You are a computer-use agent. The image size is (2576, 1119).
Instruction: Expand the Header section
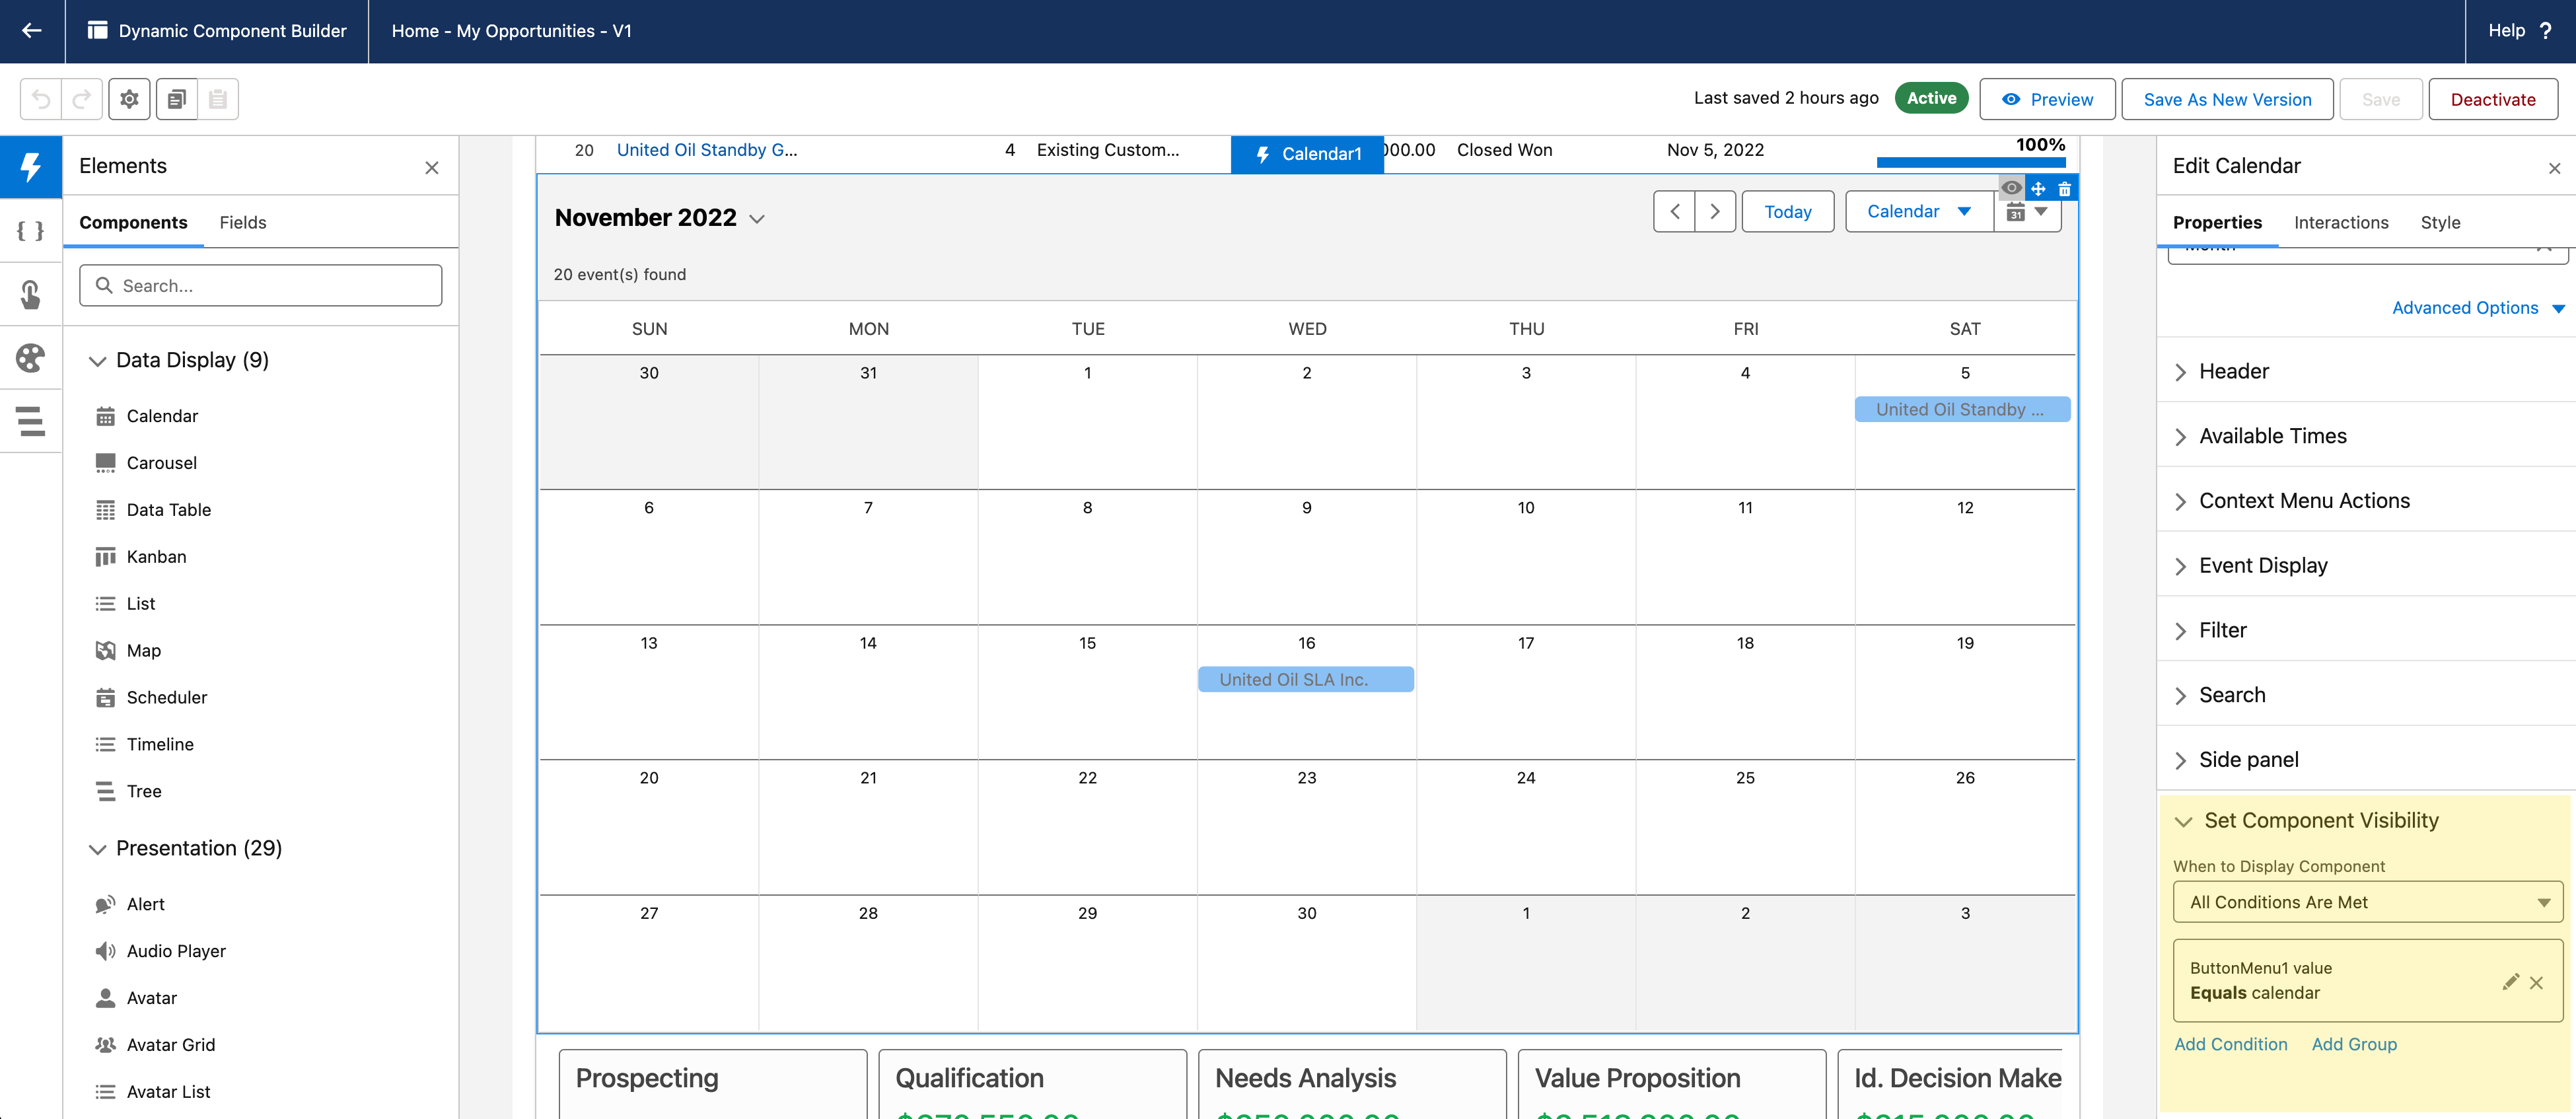click(x=2365, y=372)
